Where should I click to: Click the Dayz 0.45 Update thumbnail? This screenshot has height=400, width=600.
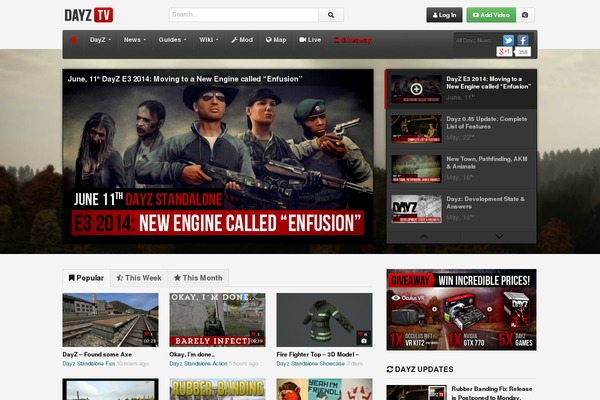(x=416, y=129)
